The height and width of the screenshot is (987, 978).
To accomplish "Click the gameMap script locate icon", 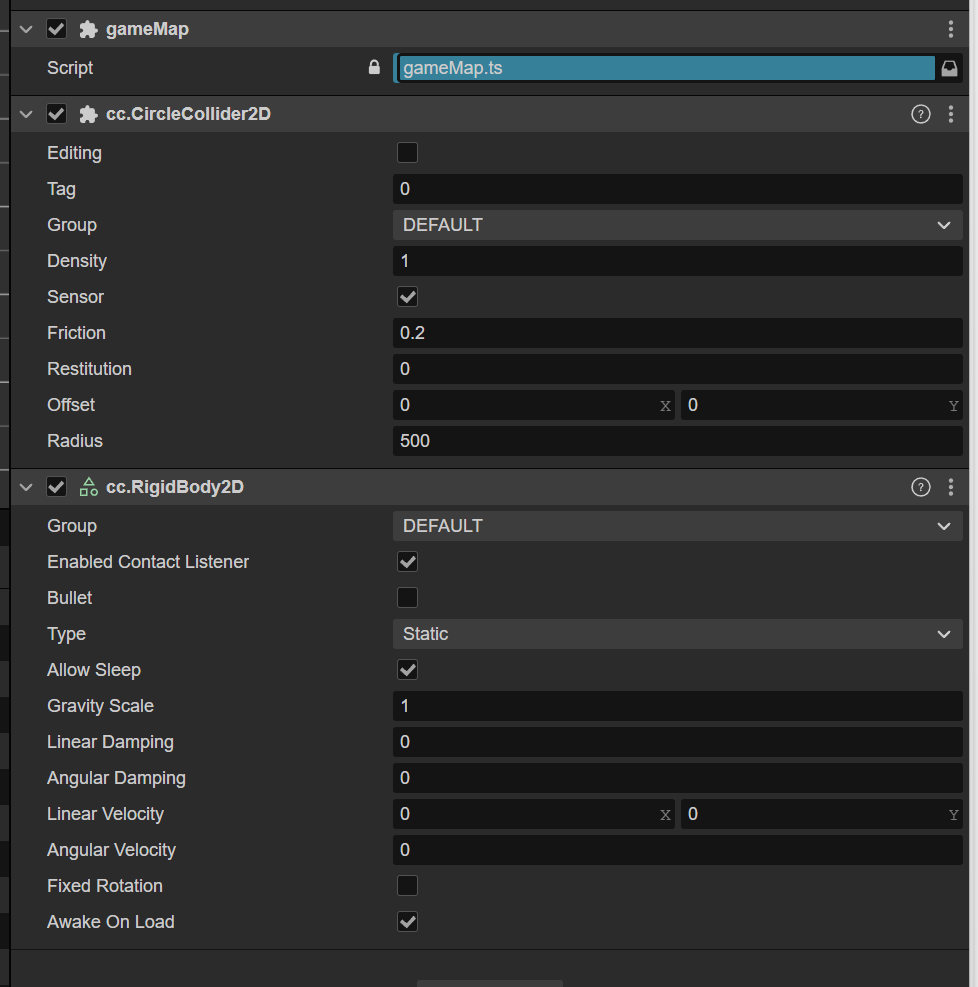I will [x=949, y=68].
